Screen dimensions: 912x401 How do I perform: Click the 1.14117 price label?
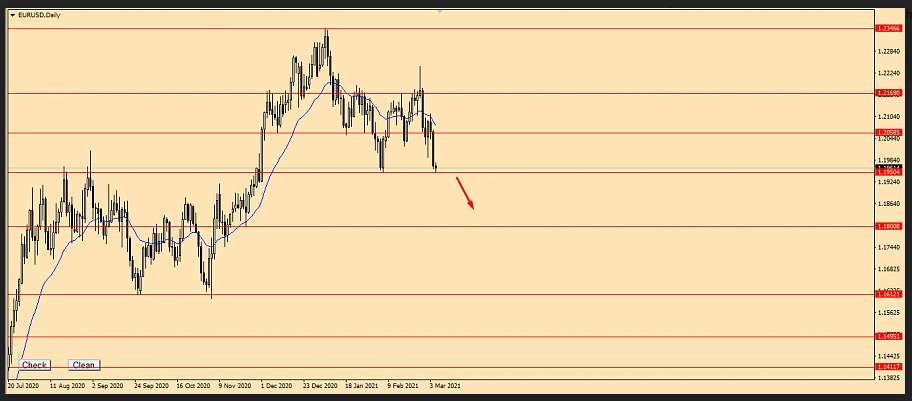[x=888, y=368]
